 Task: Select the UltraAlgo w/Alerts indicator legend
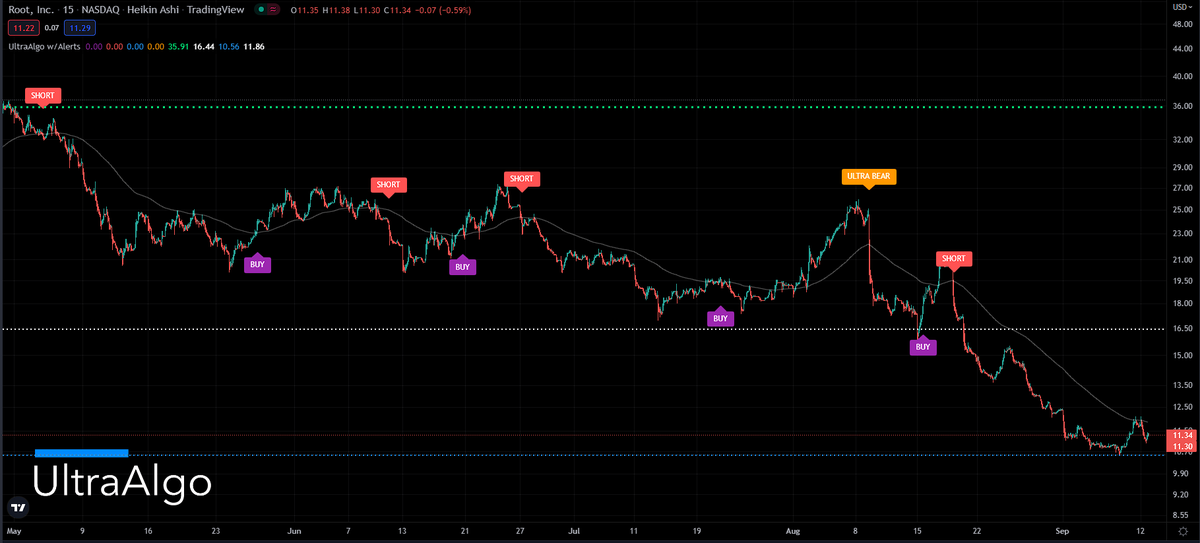43,45
